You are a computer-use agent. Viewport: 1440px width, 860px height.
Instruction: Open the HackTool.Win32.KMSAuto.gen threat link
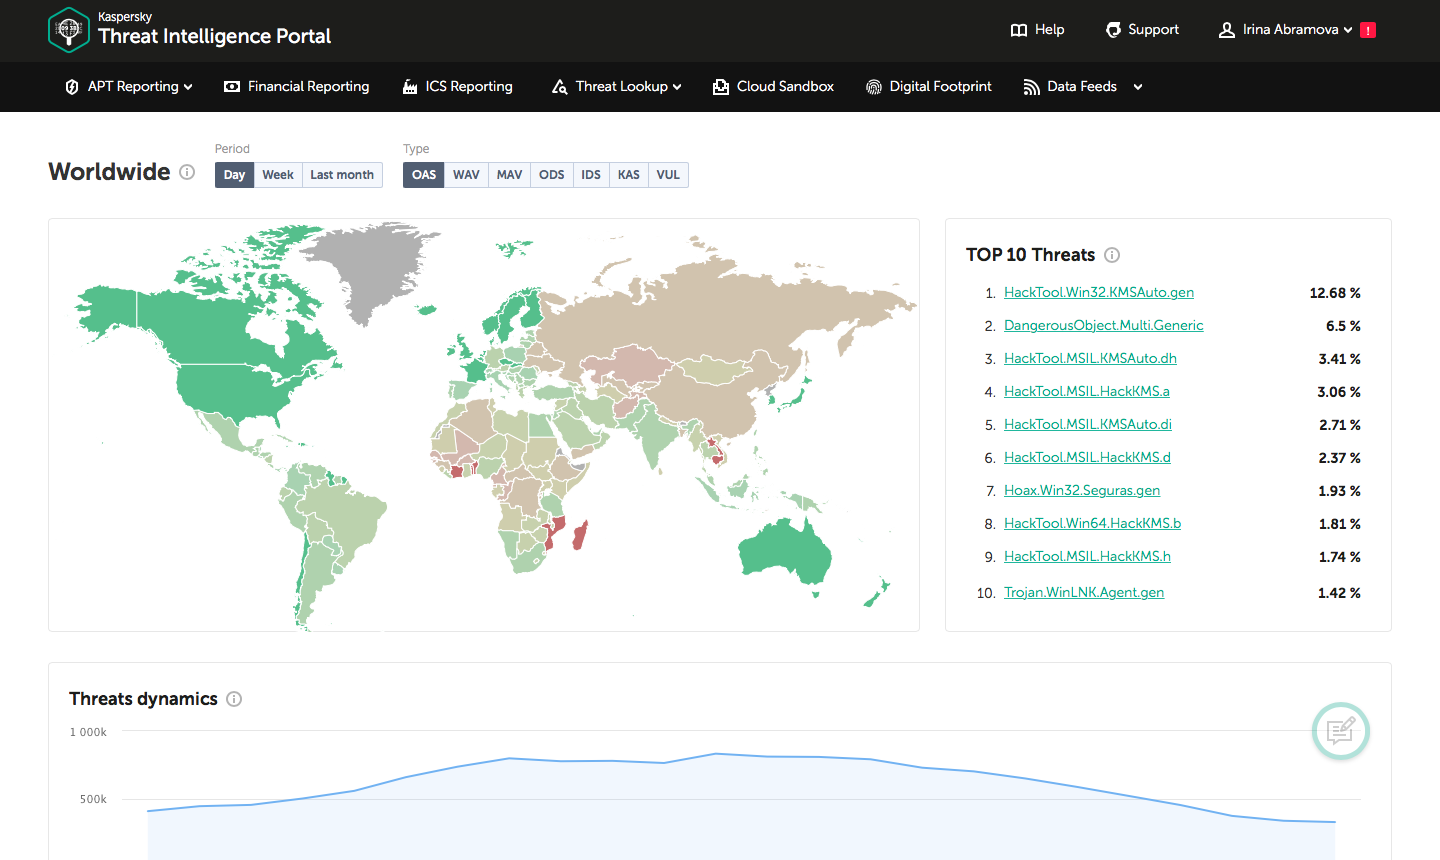1098,293
